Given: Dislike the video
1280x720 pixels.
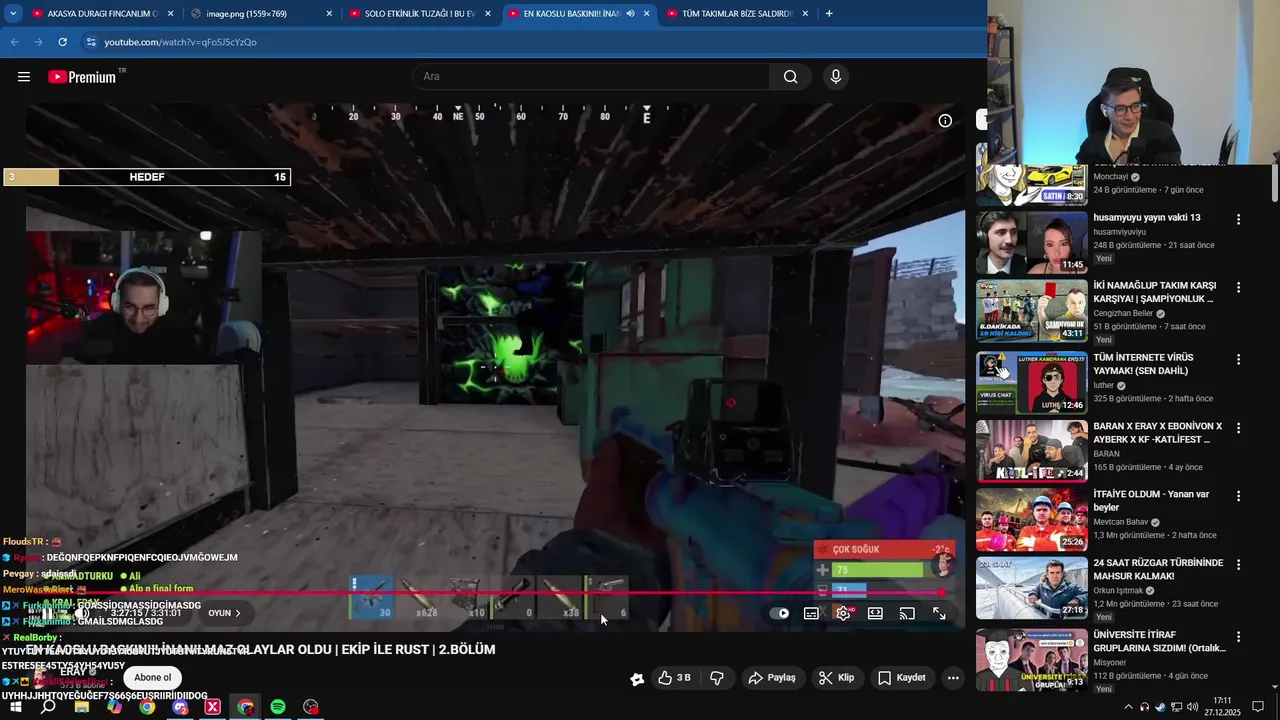Looking at the screenshot, I should coord(717,678).
